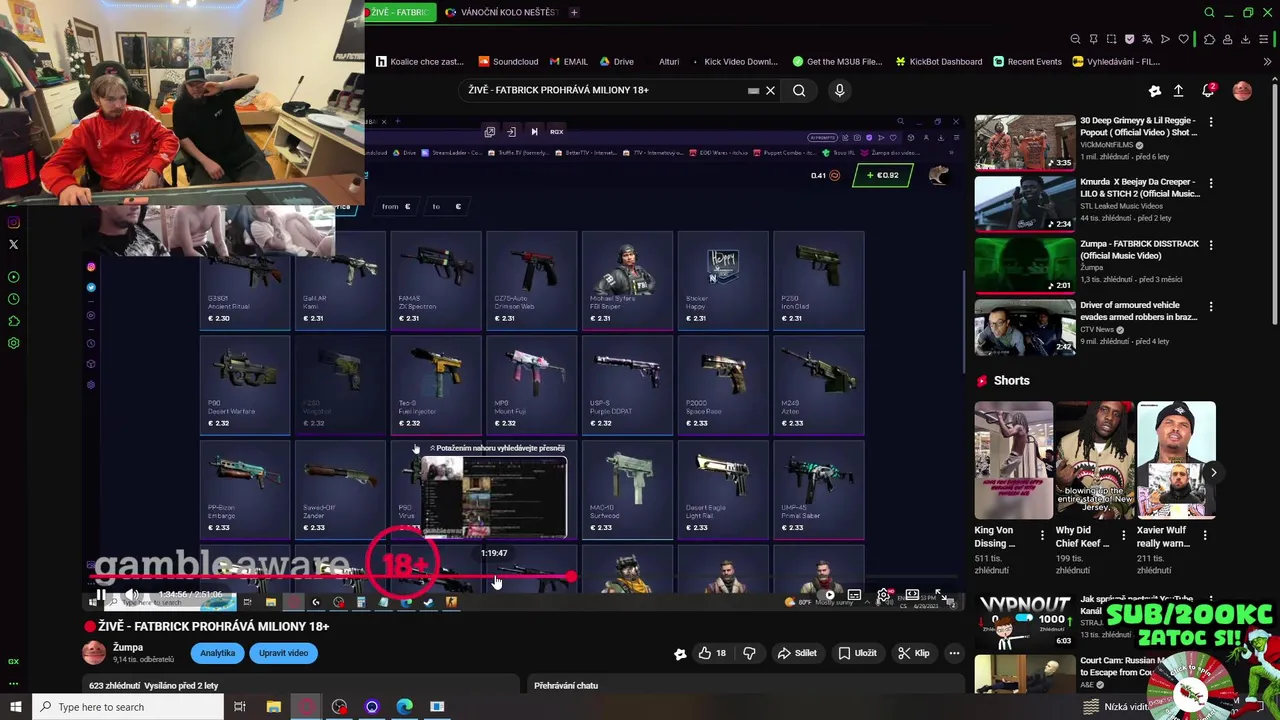Screen dimensions: 1280x720
Task: Create a clip with the Klip button
Action: [913, 653]
